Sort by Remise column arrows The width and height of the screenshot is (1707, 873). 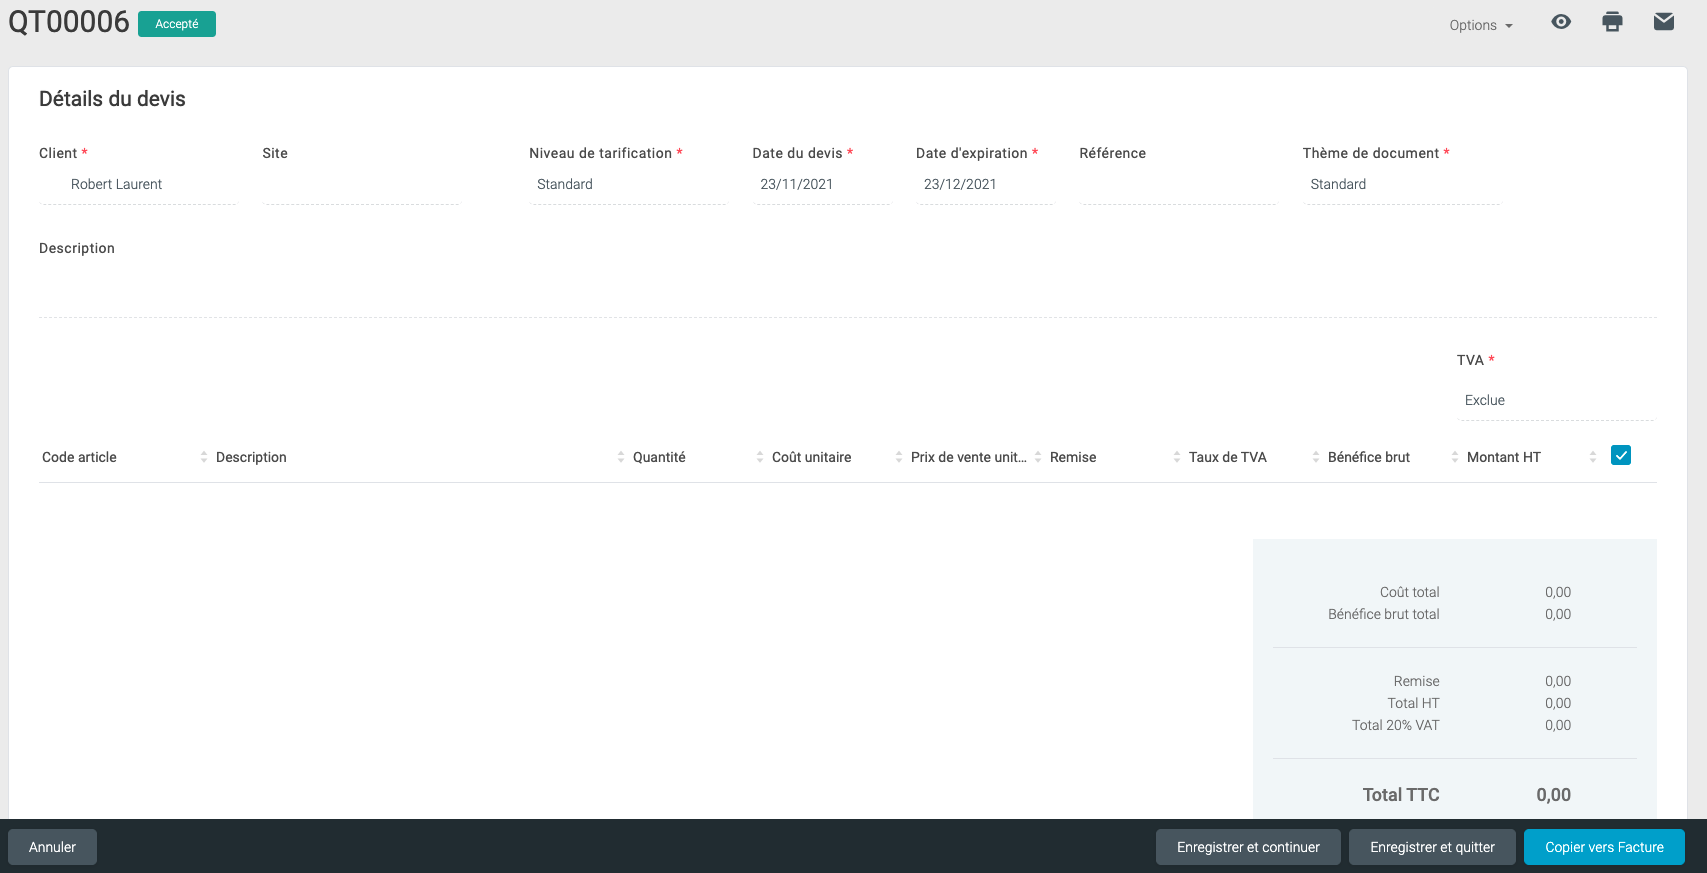tap(1177, 457)
